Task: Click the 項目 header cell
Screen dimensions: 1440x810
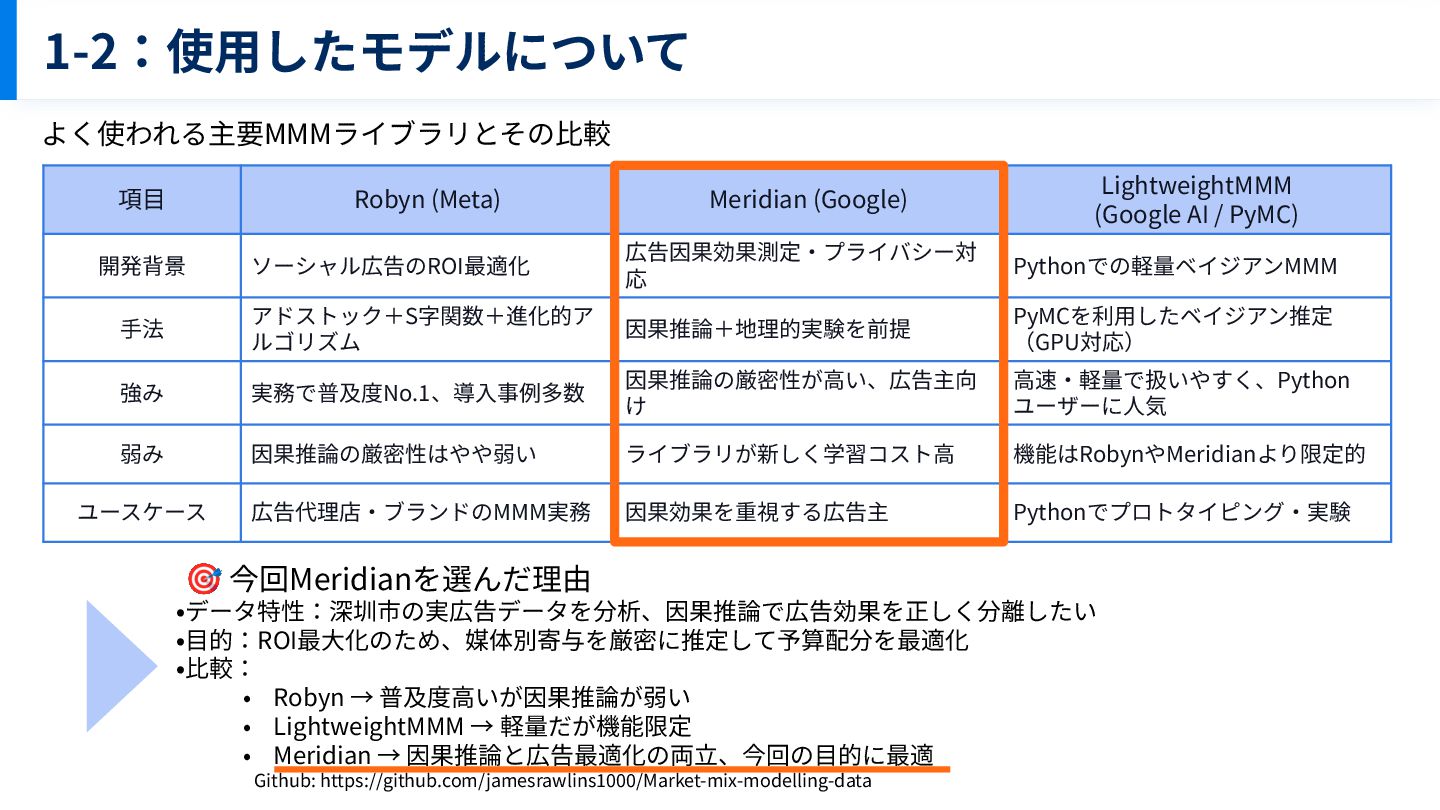Action: pos(142,200)
